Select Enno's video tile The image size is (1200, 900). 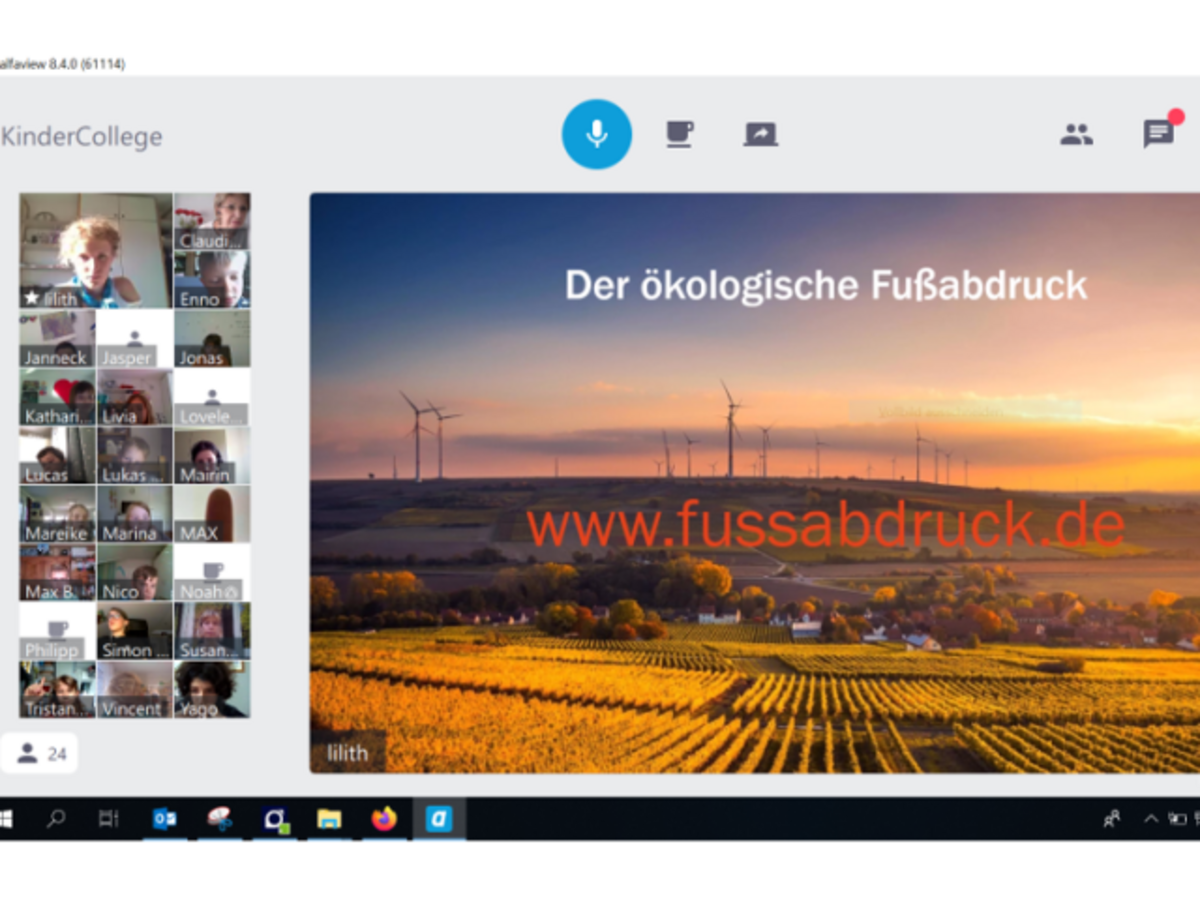(212, 280)
